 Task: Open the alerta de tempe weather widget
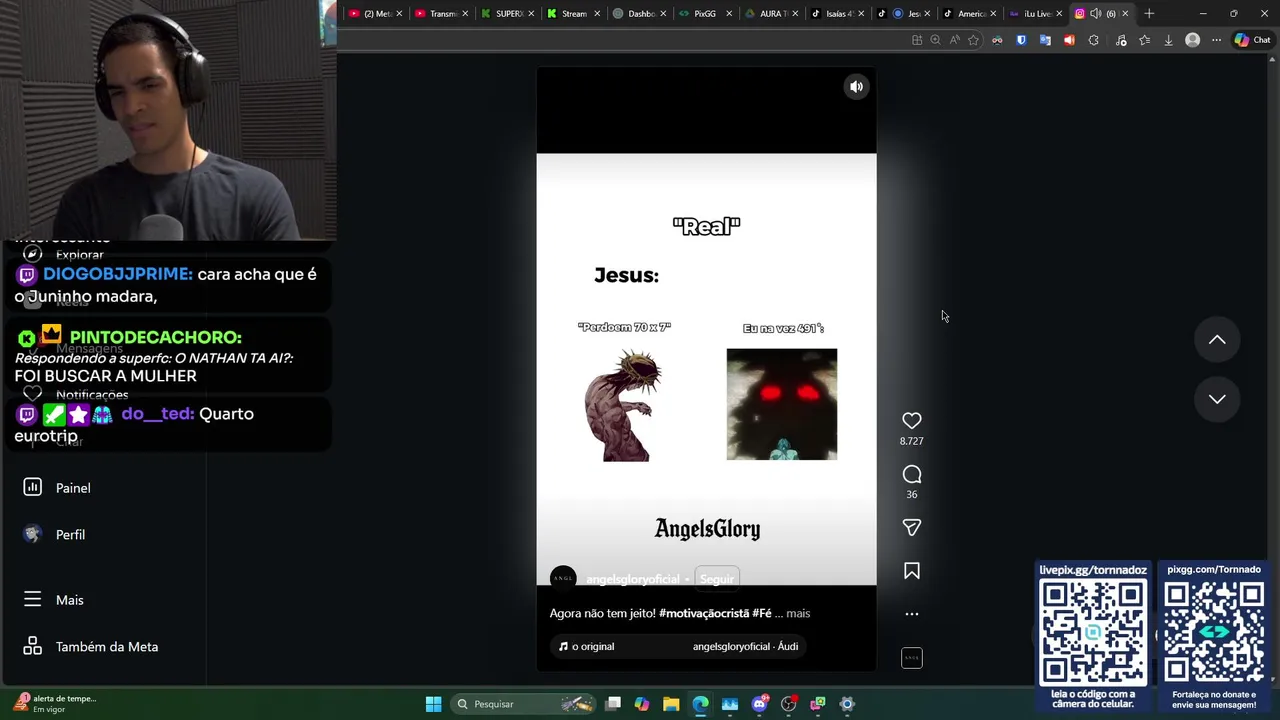pyautogui.click(x=56, y=703)
